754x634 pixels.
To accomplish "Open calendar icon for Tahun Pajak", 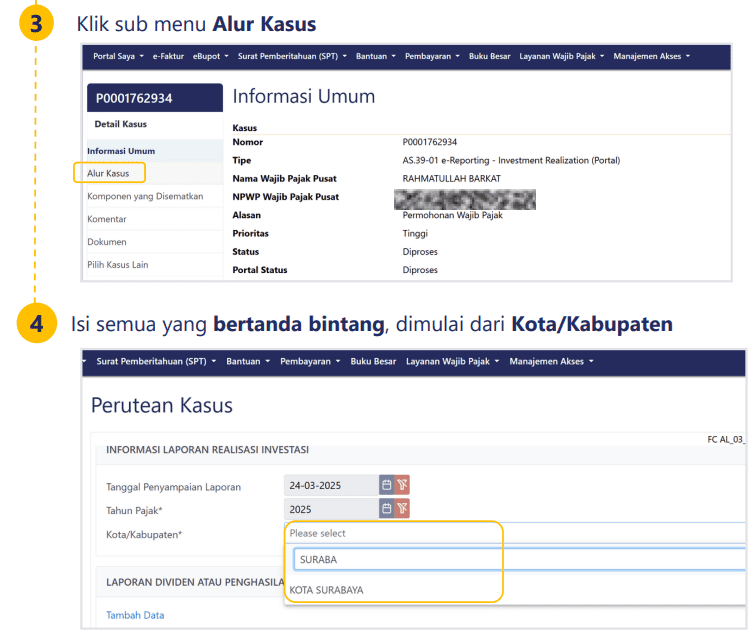I will [x=386, y=508].
